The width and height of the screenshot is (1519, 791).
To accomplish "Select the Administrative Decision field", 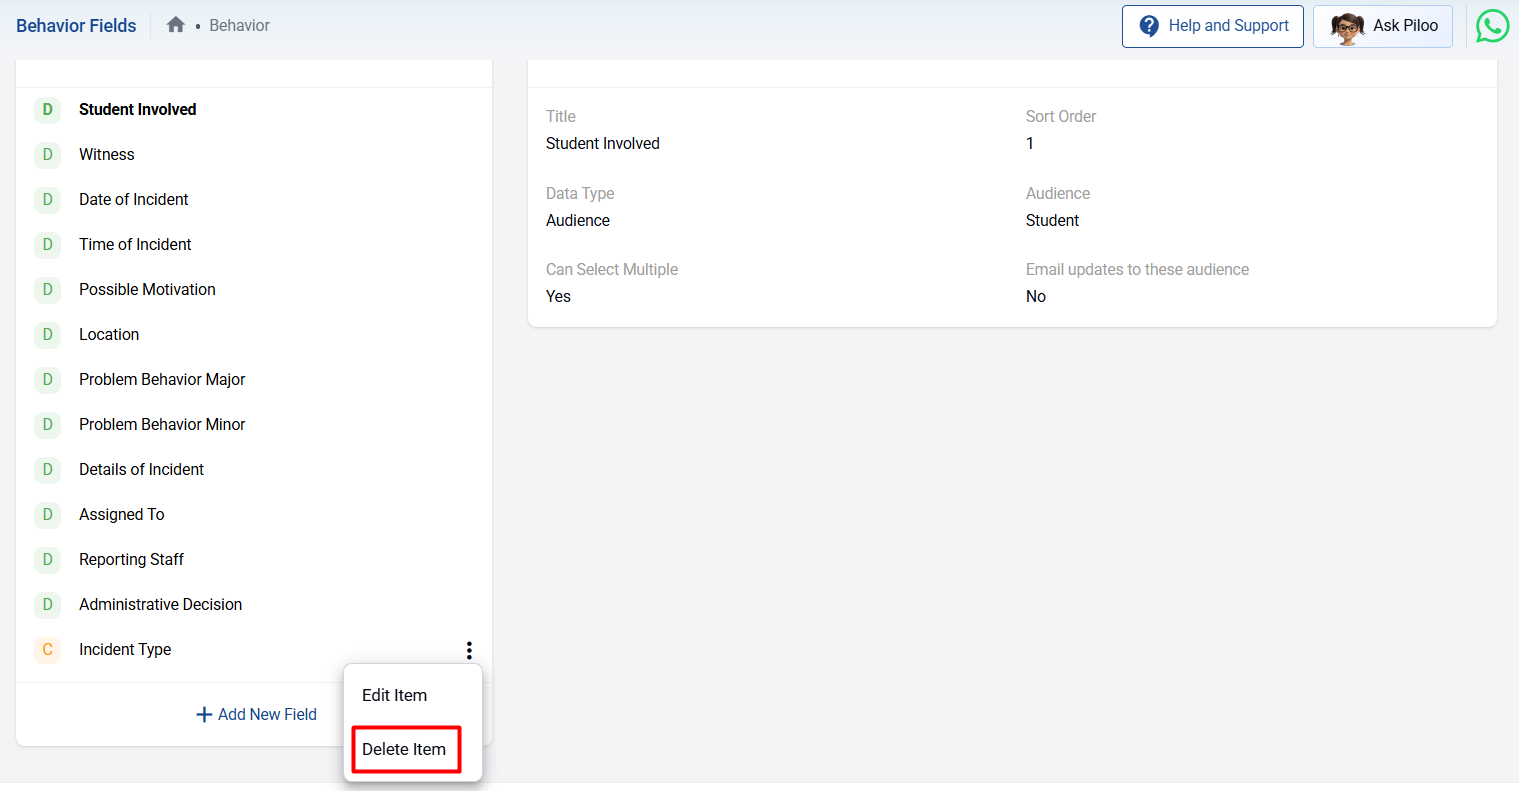I will [160, 605].
